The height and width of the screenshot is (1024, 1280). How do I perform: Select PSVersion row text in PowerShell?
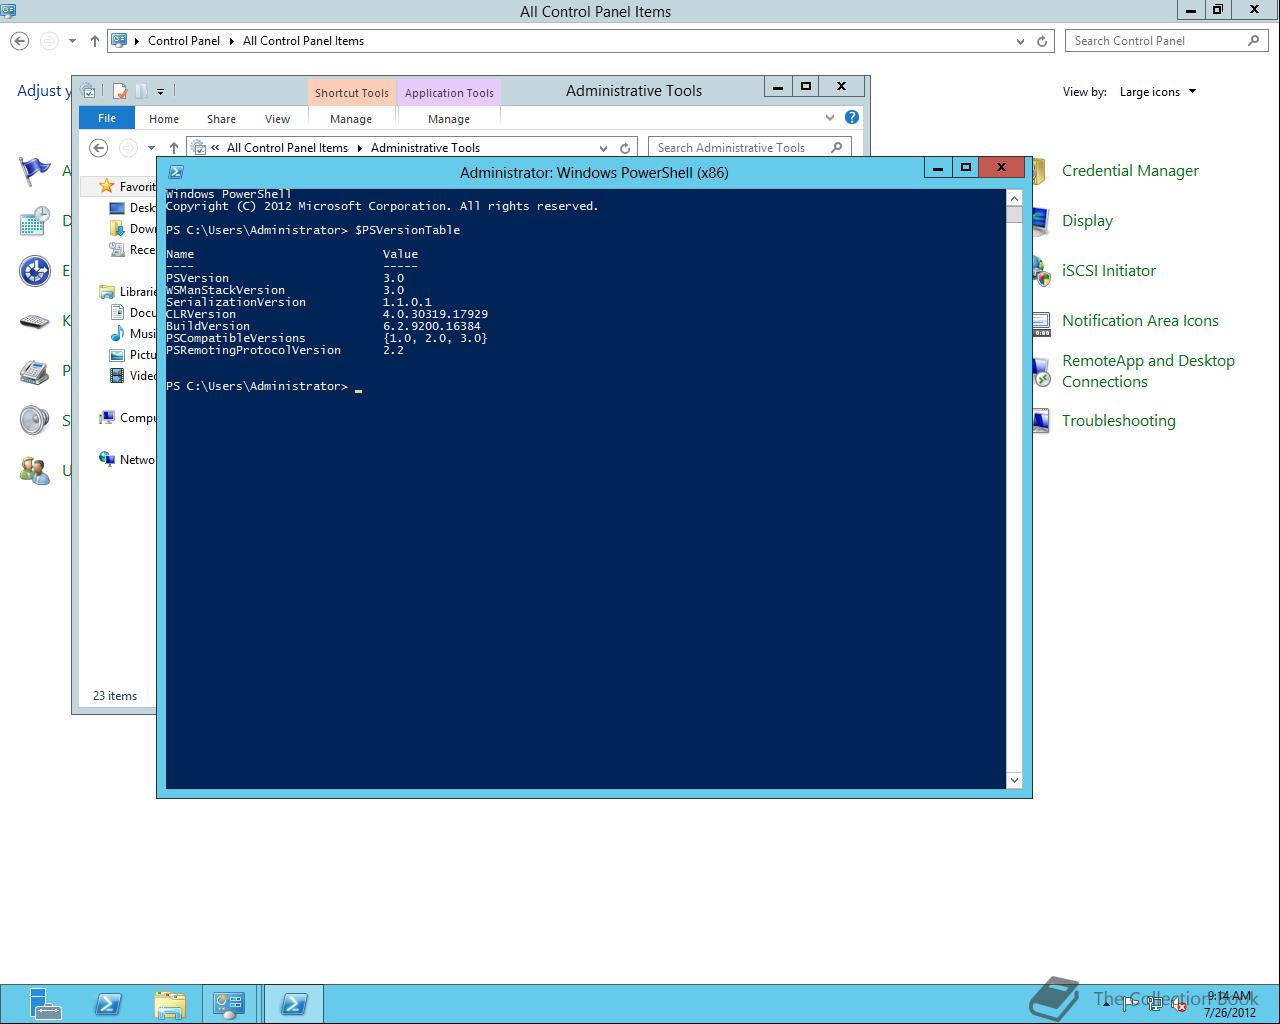[x=285, y=278]
